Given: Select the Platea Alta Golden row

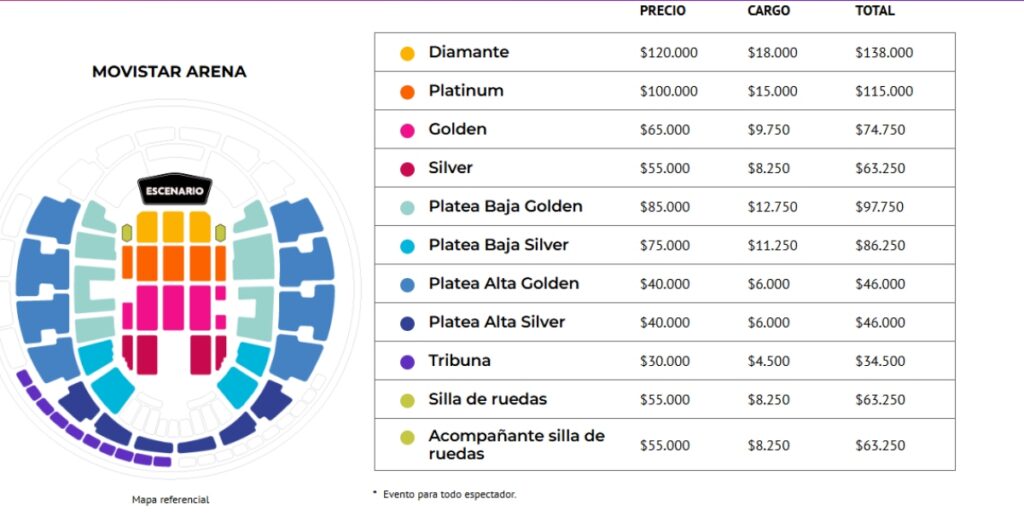Looking at the screenshot, I should [x=665, y=284].
